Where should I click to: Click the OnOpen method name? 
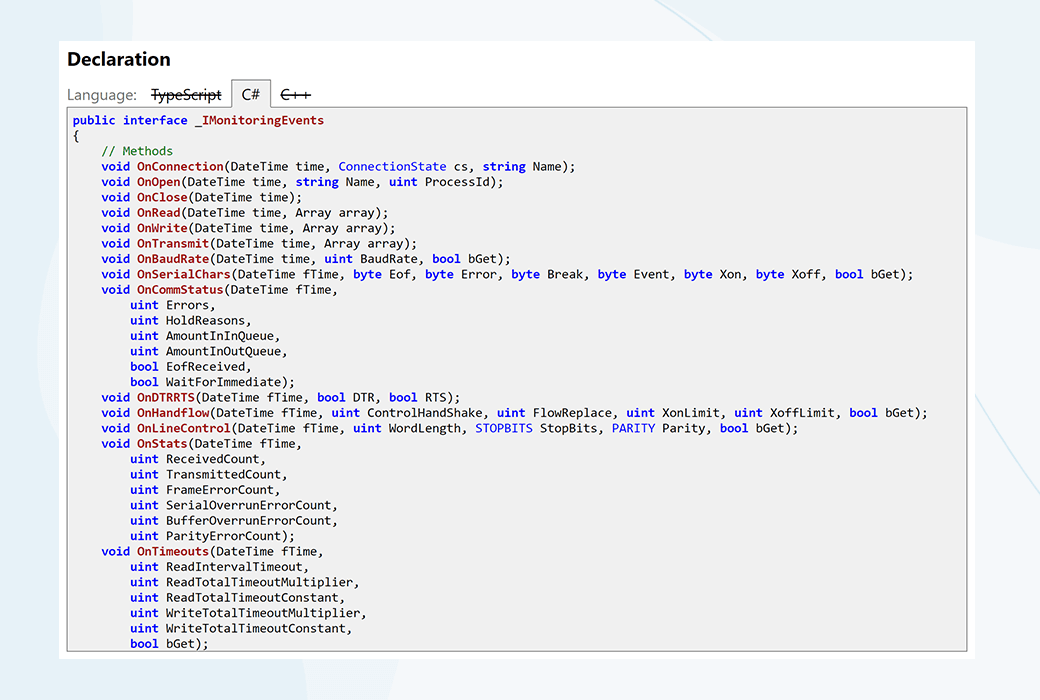click(158, 182)
